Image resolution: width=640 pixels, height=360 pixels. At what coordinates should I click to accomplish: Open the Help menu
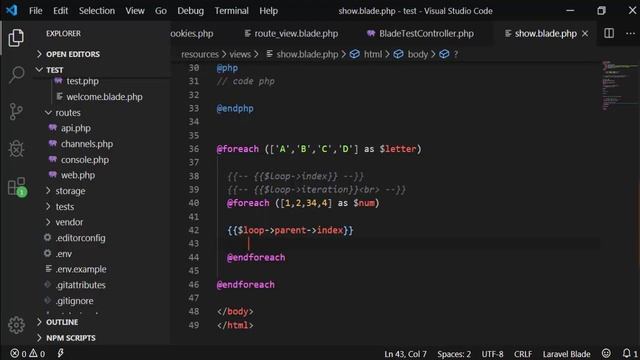[x=268, y=11]
